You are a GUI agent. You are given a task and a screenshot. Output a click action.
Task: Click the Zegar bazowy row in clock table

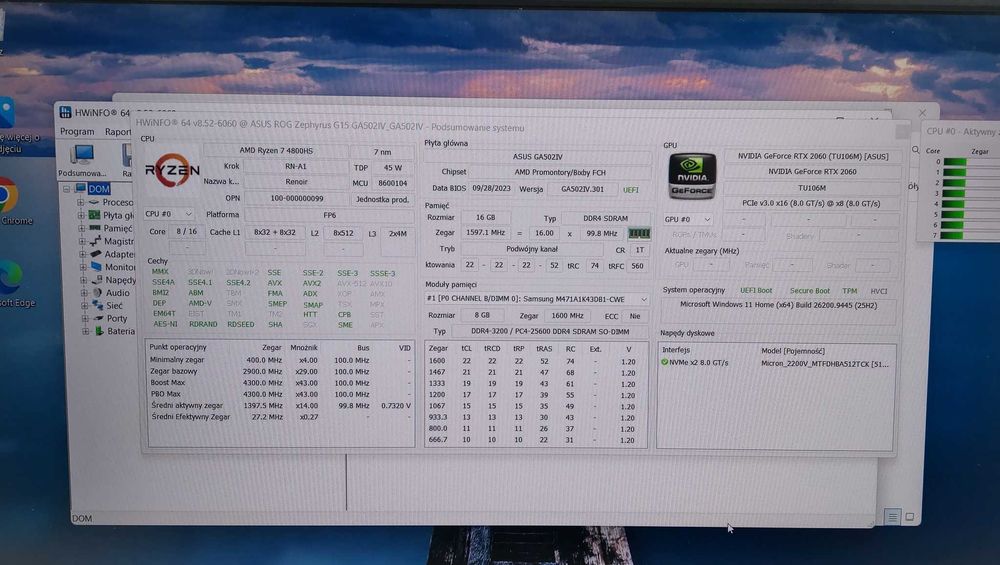pyautogui.click(x=280, y=371)
